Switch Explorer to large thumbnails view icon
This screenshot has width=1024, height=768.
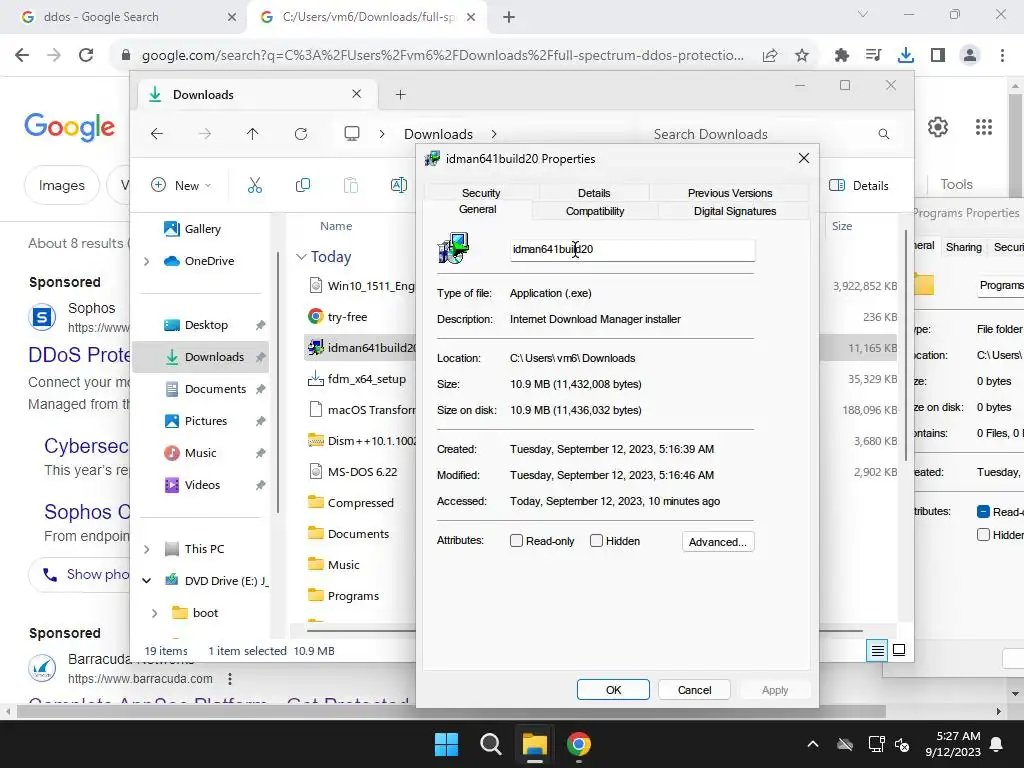pos(899,650)
